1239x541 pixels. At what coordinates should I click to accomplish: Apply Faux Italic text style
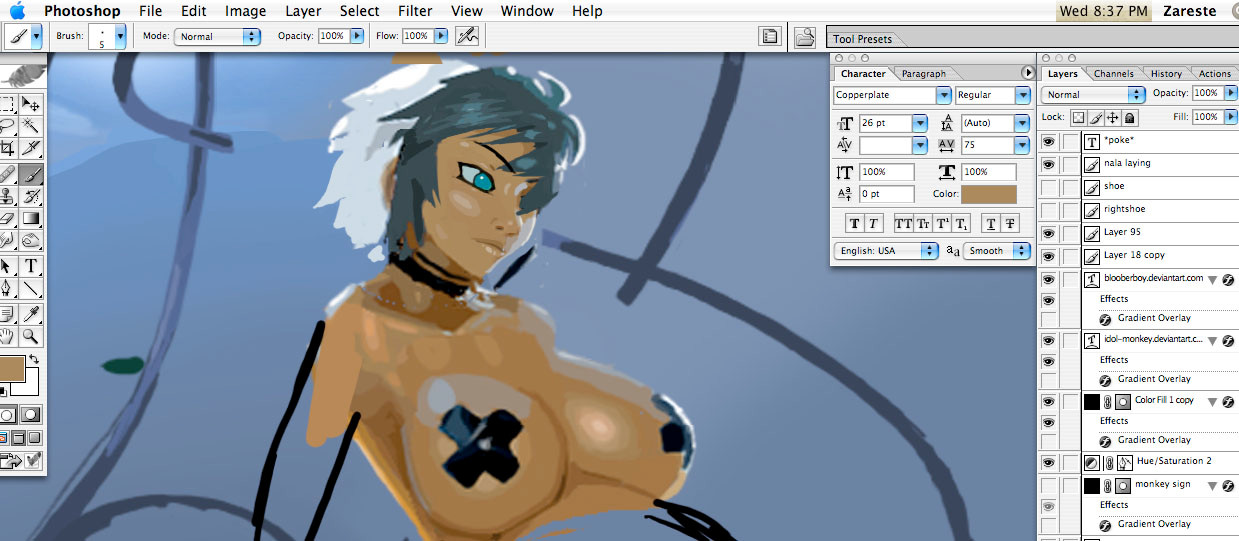[x=873, y=224]
